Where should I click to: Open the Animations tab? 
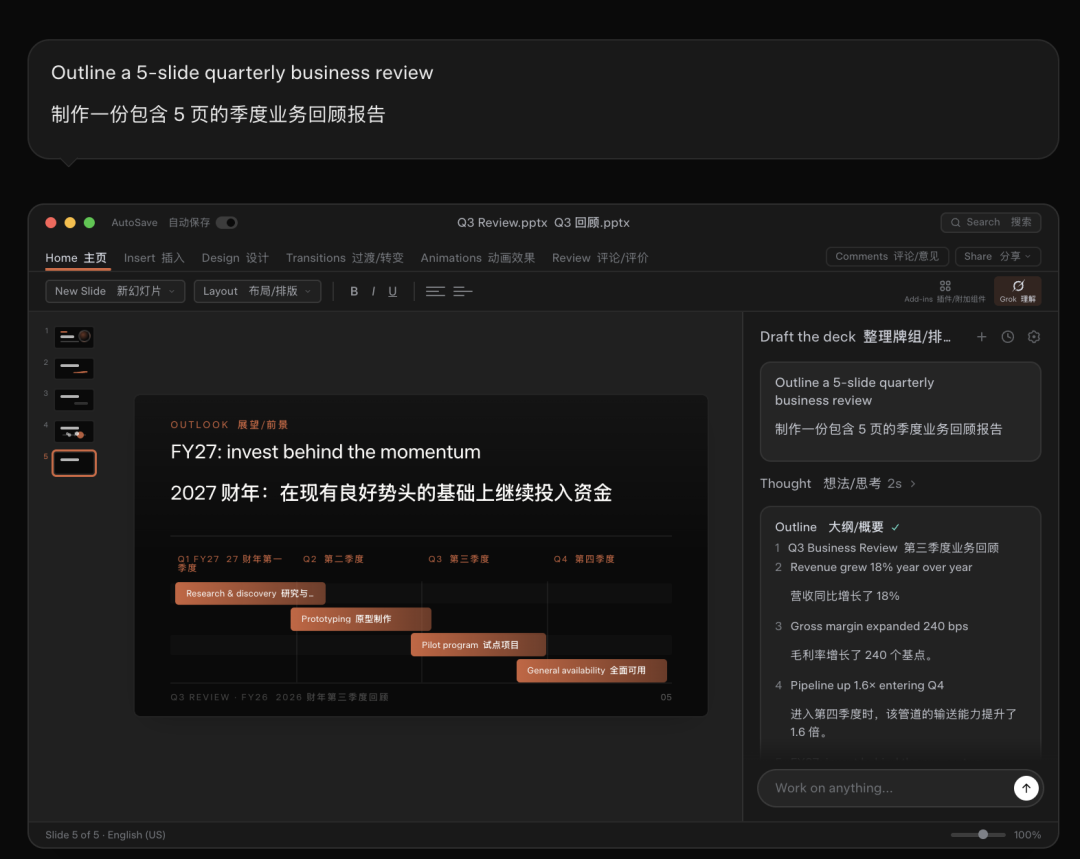tap(477, 258)
